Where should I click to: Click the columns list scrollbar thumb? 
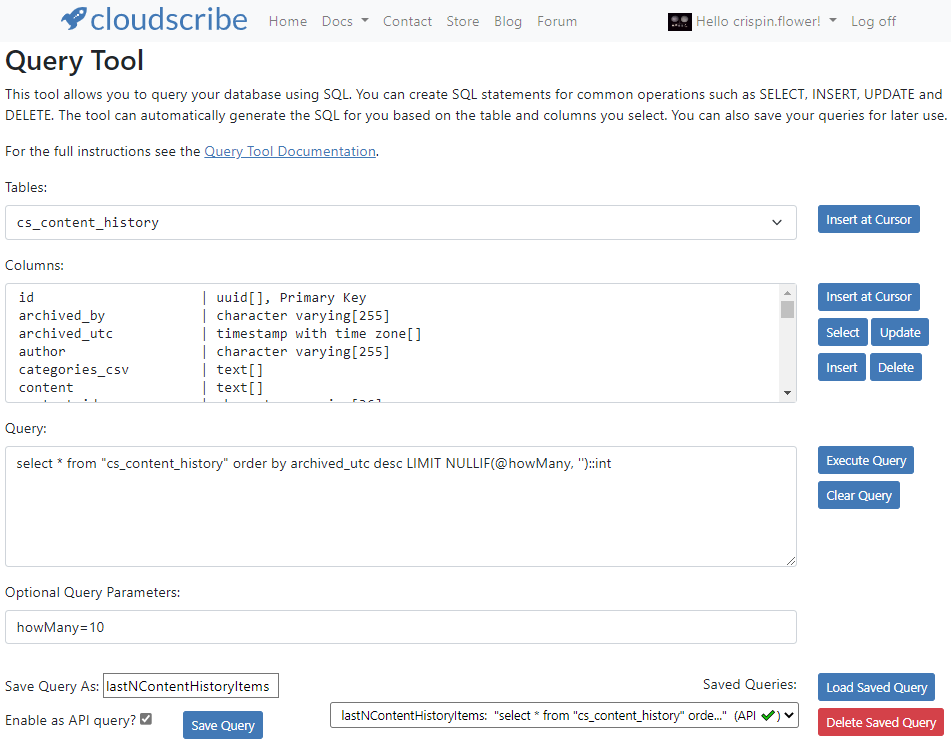click(x=787, y=309)
